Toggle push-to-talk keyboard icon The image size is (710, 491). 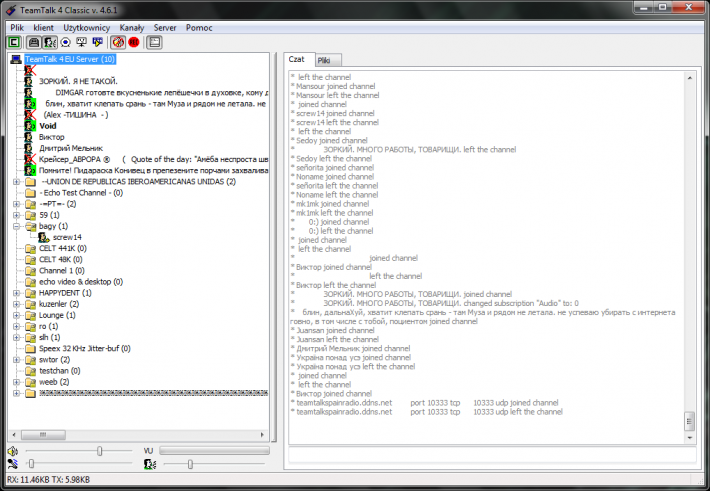point(34,42)
